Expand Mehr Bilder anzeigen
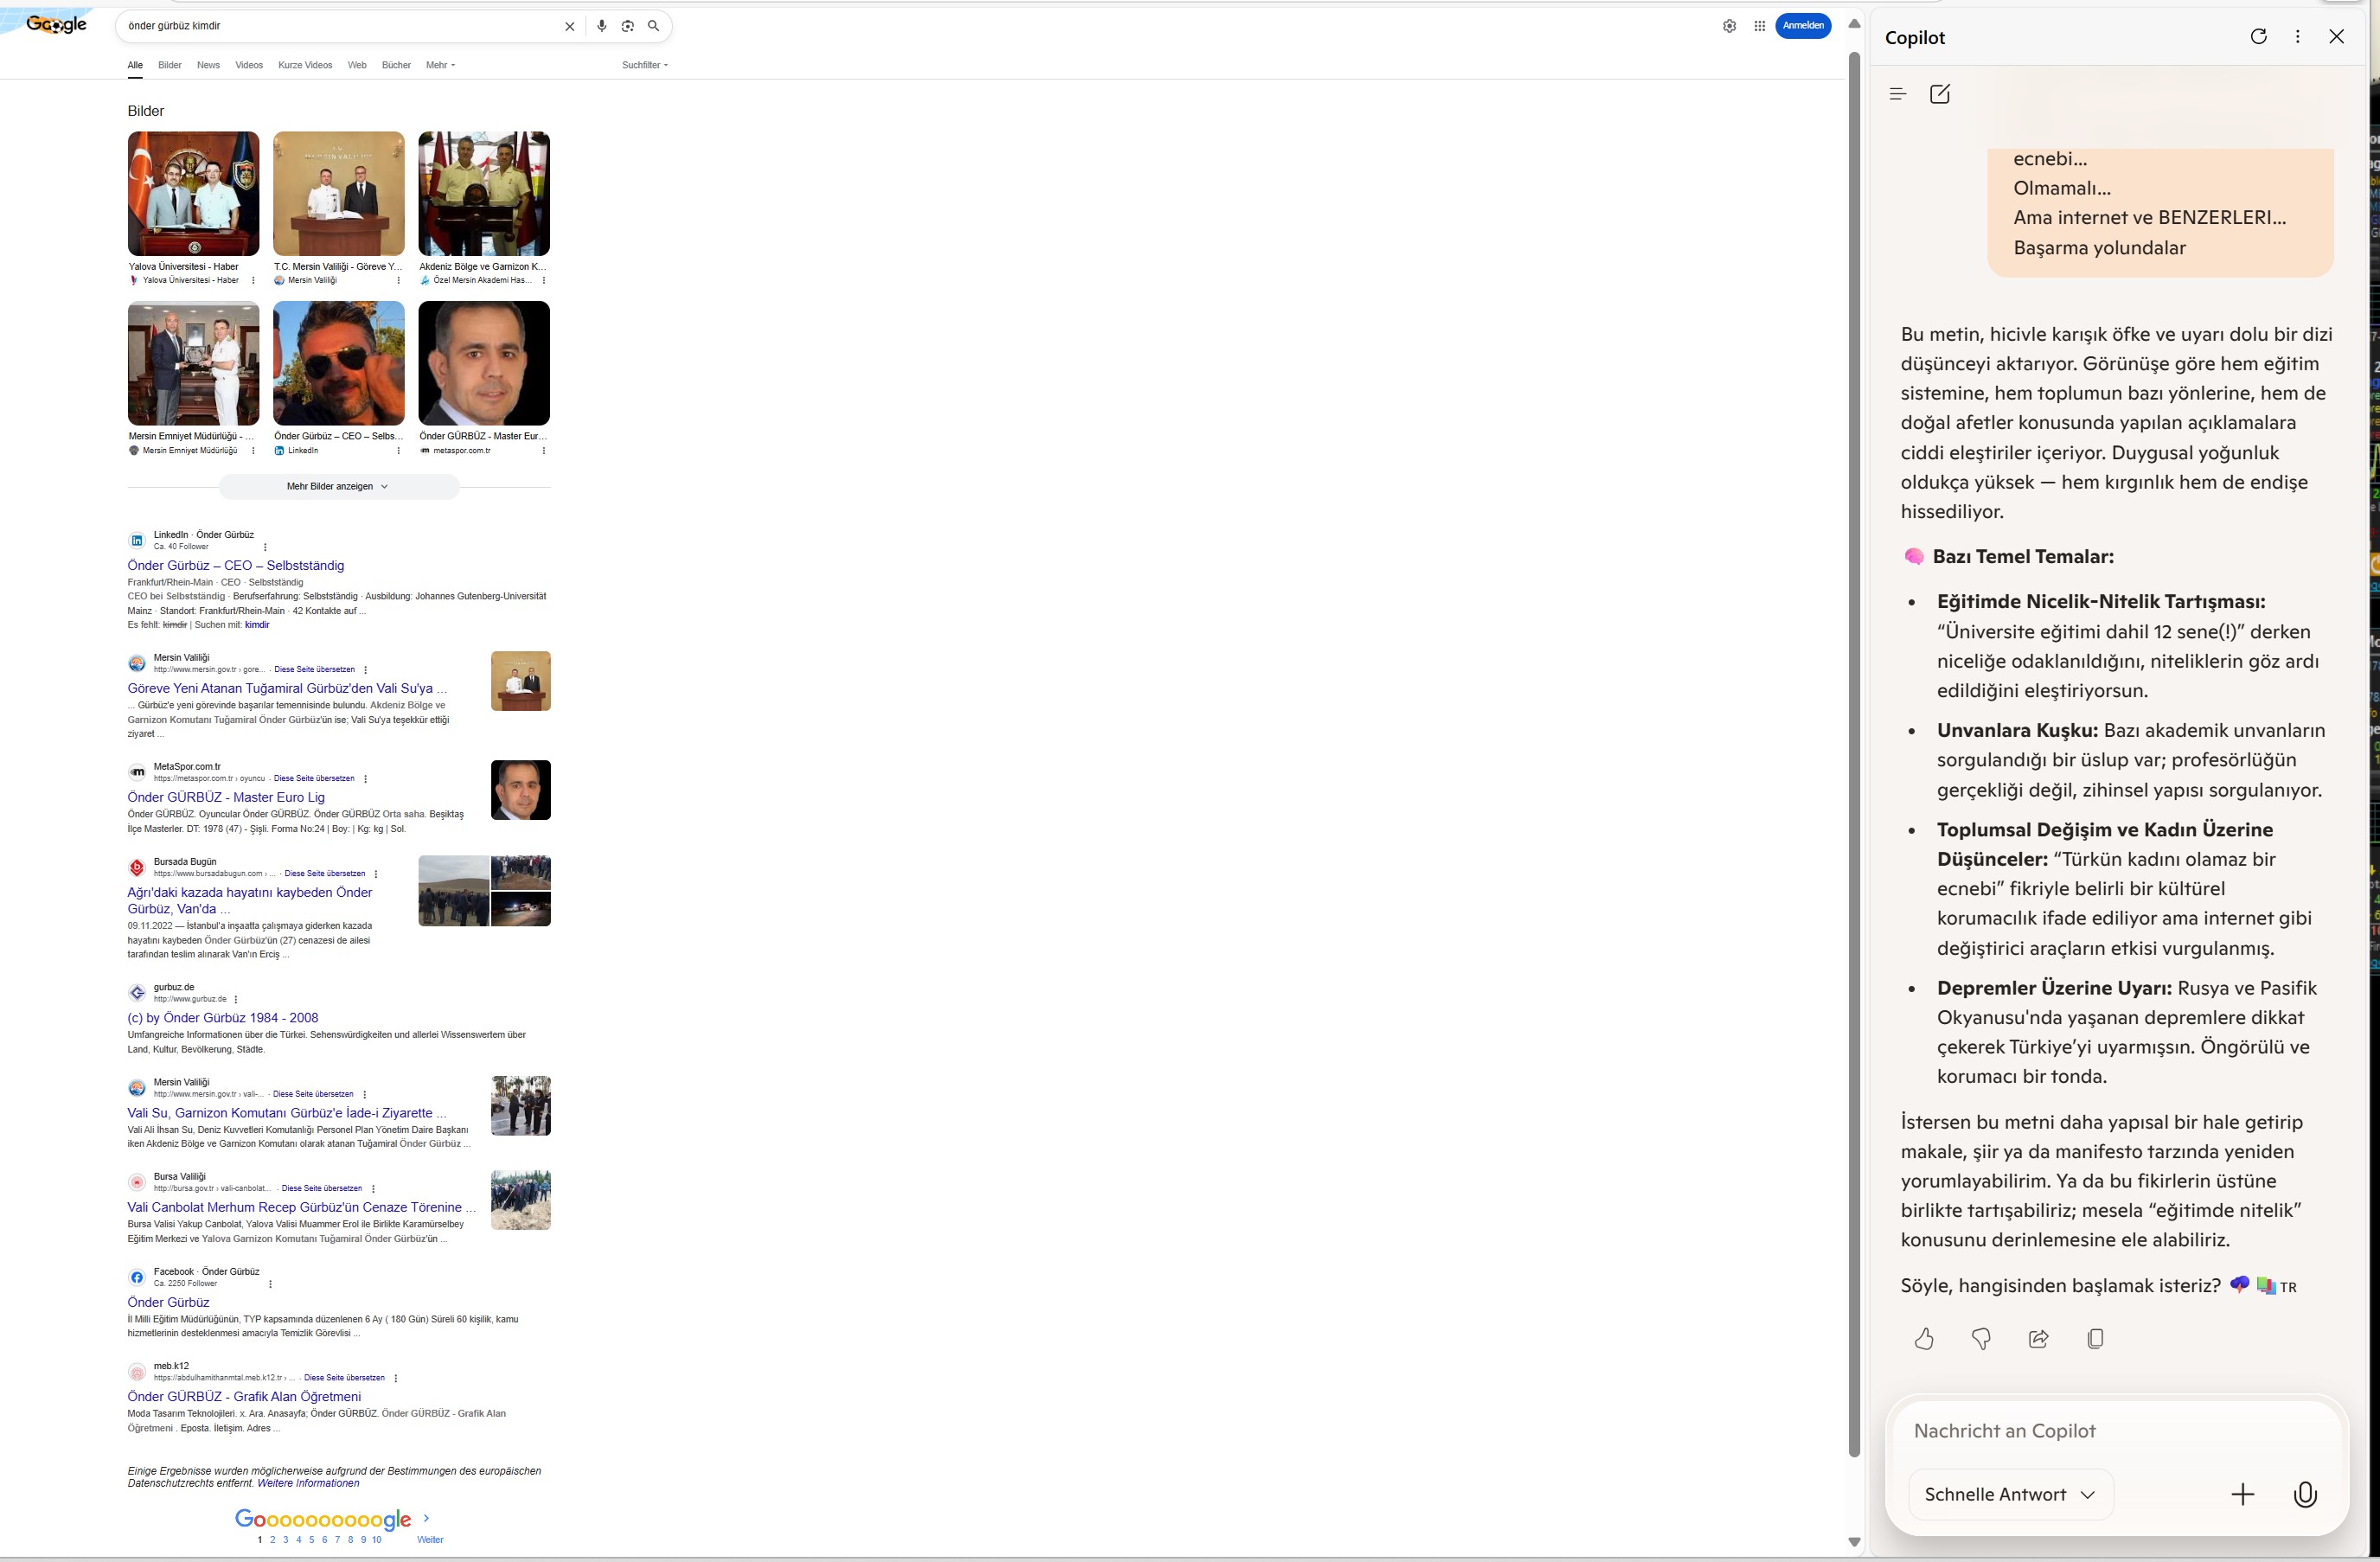The width and height of the screenshot is (2380, 1562). (338, 487)
